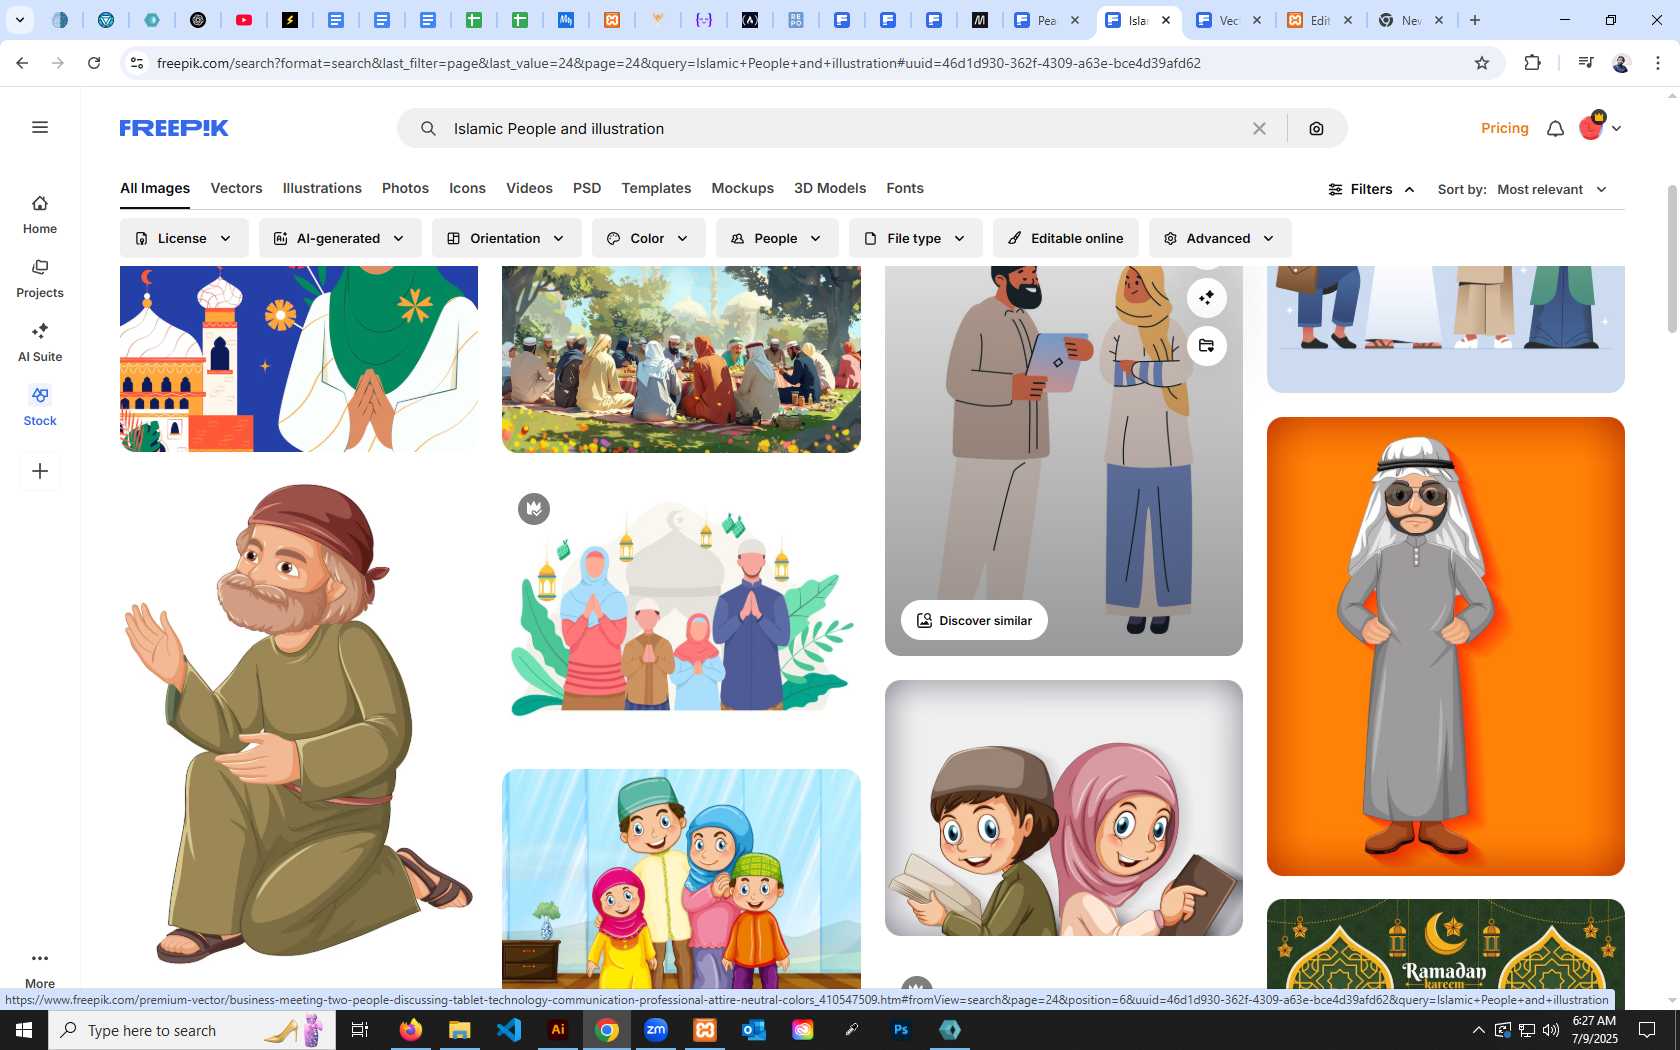Bookmark this page with star icon
1680x1050 pixels.
pos(1482,63)
